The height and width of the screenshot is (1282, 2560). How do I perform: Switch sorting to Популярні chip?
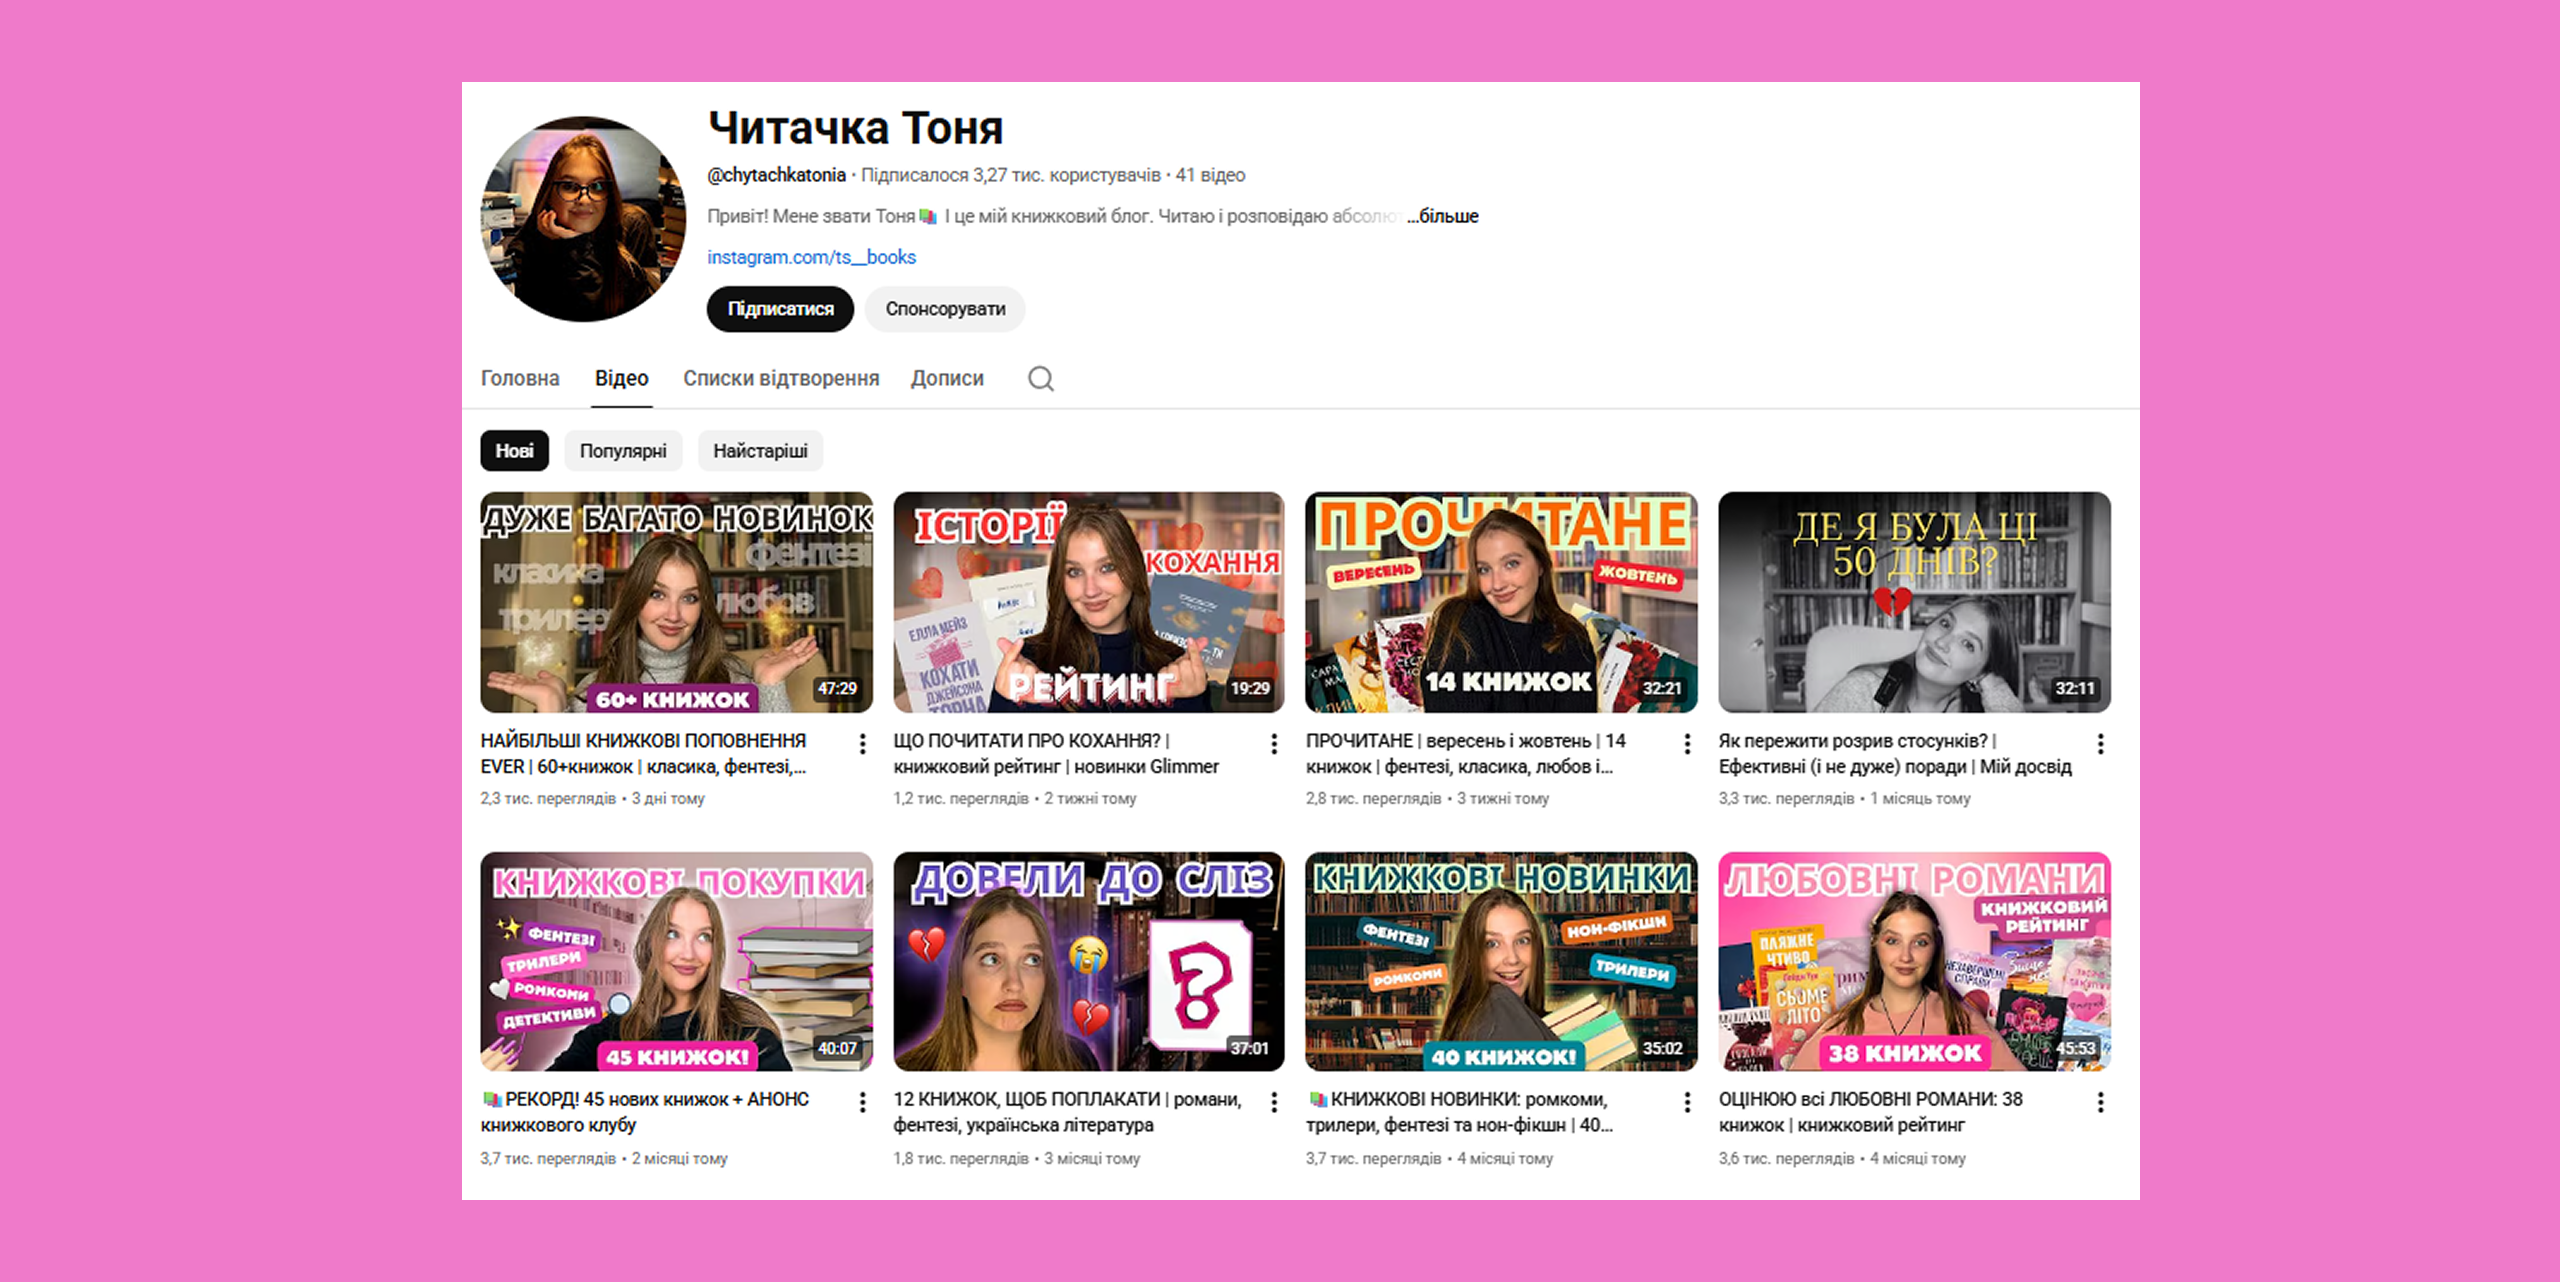point(623,451)
